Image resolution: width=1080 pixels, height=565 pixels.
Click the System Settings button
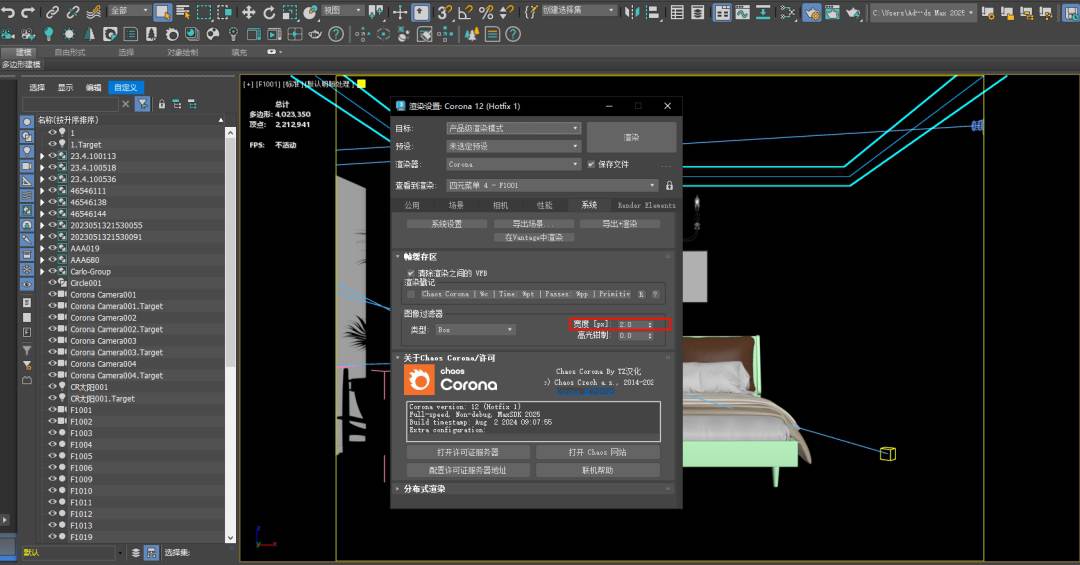(x=446, y=224)
